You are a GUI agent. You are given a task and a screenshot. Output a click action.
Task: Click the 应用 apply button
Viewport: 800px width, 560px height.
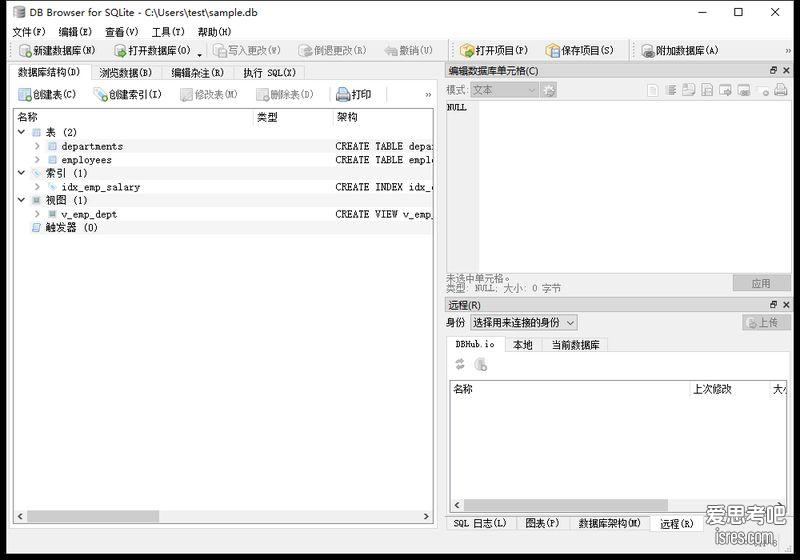pyautogui.click(x=761, y=283)
